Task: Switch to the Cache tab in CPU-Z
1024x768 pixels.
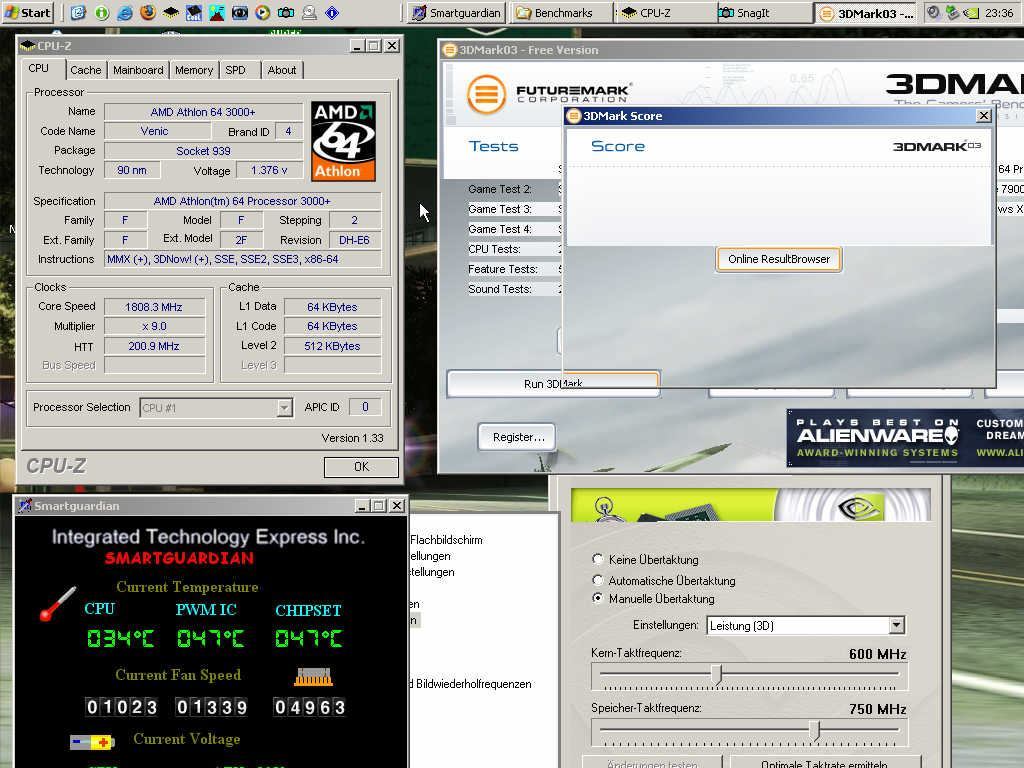Action: [x=86, y=70]
